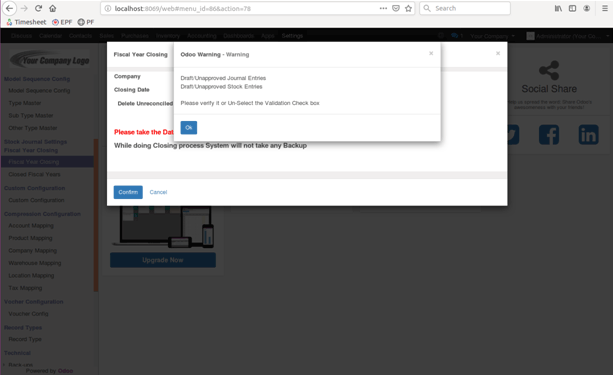Toggle the sidebar view icon
This screenshot has height=377, width=615.
[x=573, y=8]
